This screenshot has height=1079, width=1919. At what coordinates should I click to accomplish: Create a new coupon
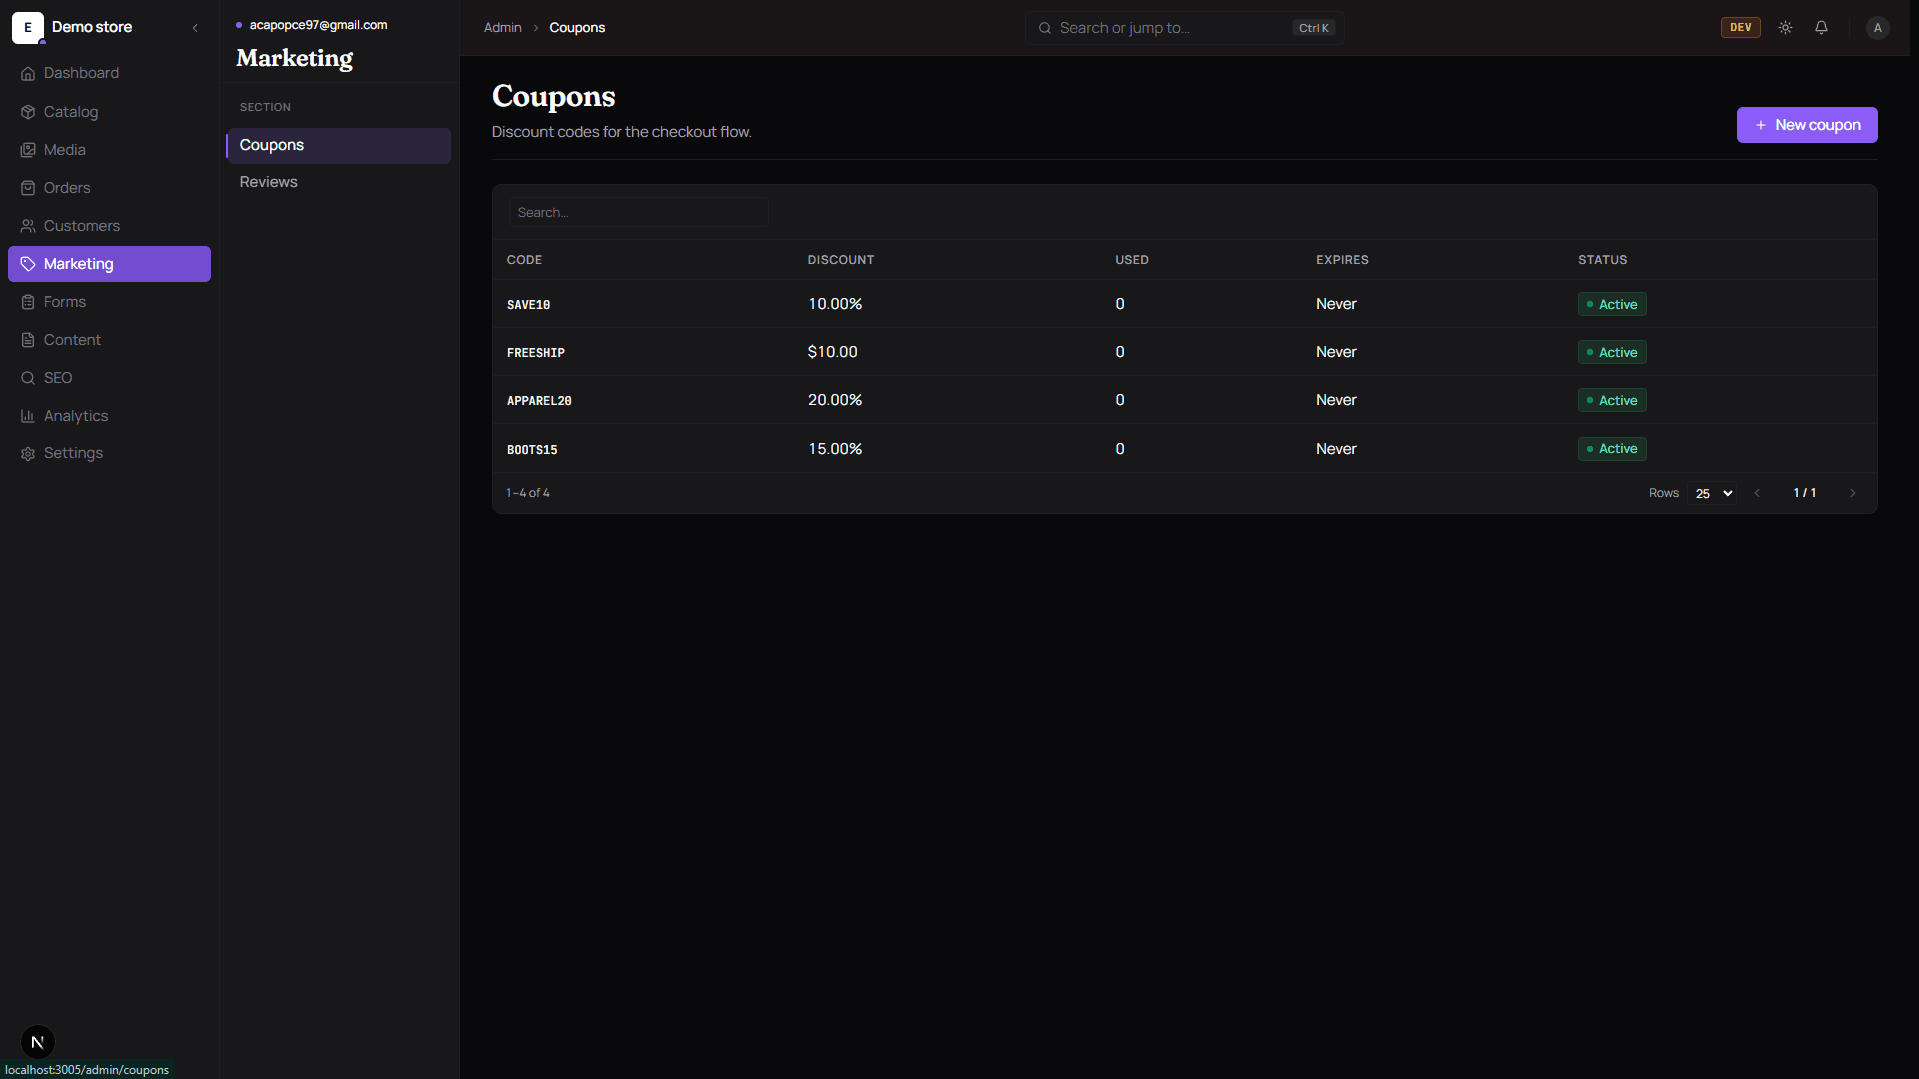[x=1806, y=125]
